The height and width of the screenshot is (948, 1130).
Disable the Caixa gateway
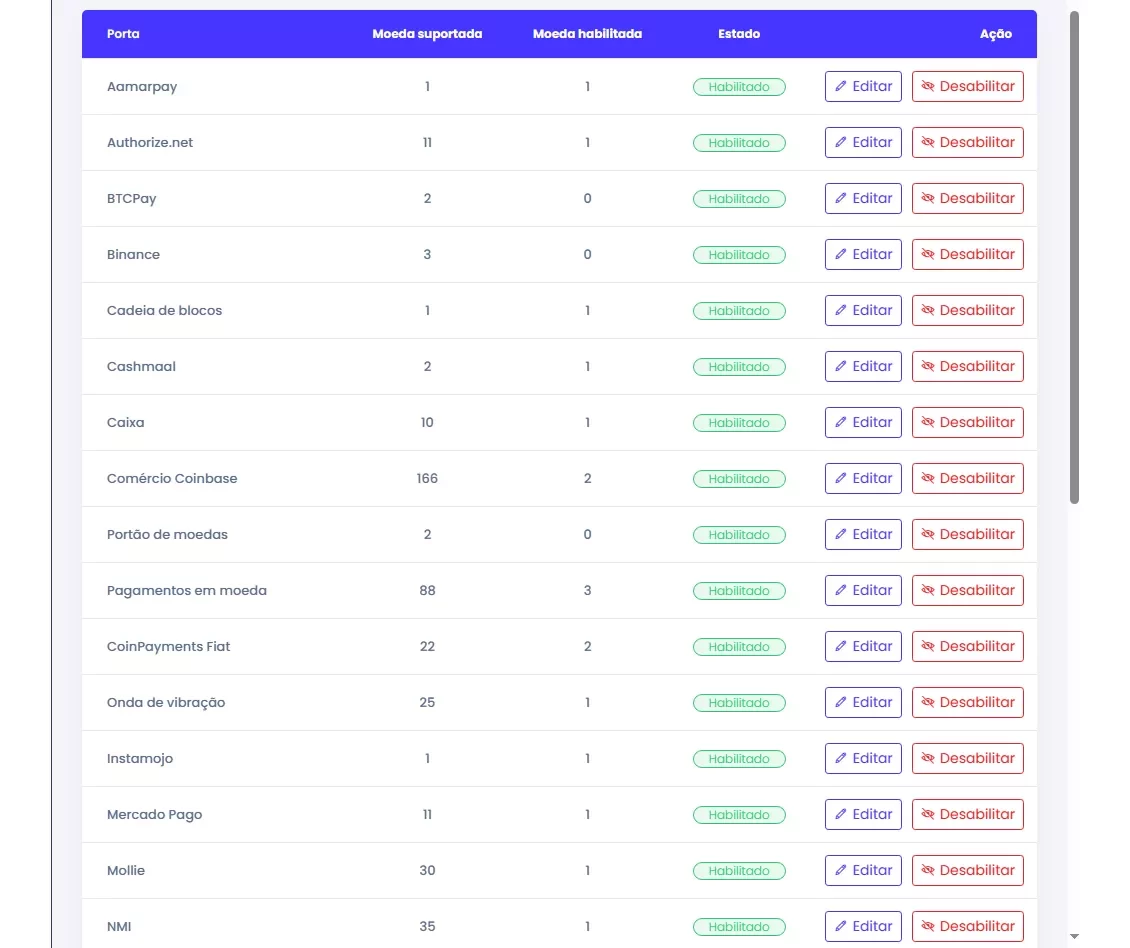(x=967, y=423)
